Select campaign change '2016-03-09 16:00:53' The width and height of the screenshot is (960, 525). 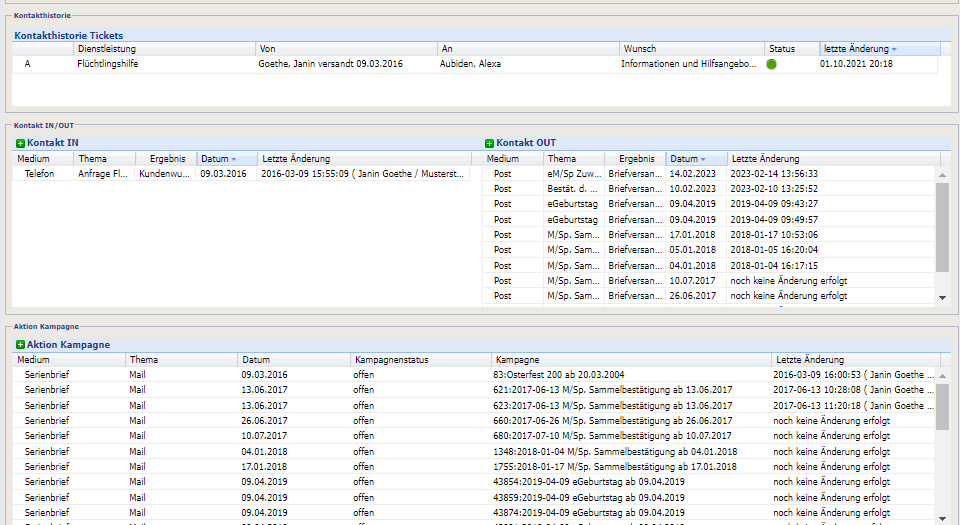(853, 374)
